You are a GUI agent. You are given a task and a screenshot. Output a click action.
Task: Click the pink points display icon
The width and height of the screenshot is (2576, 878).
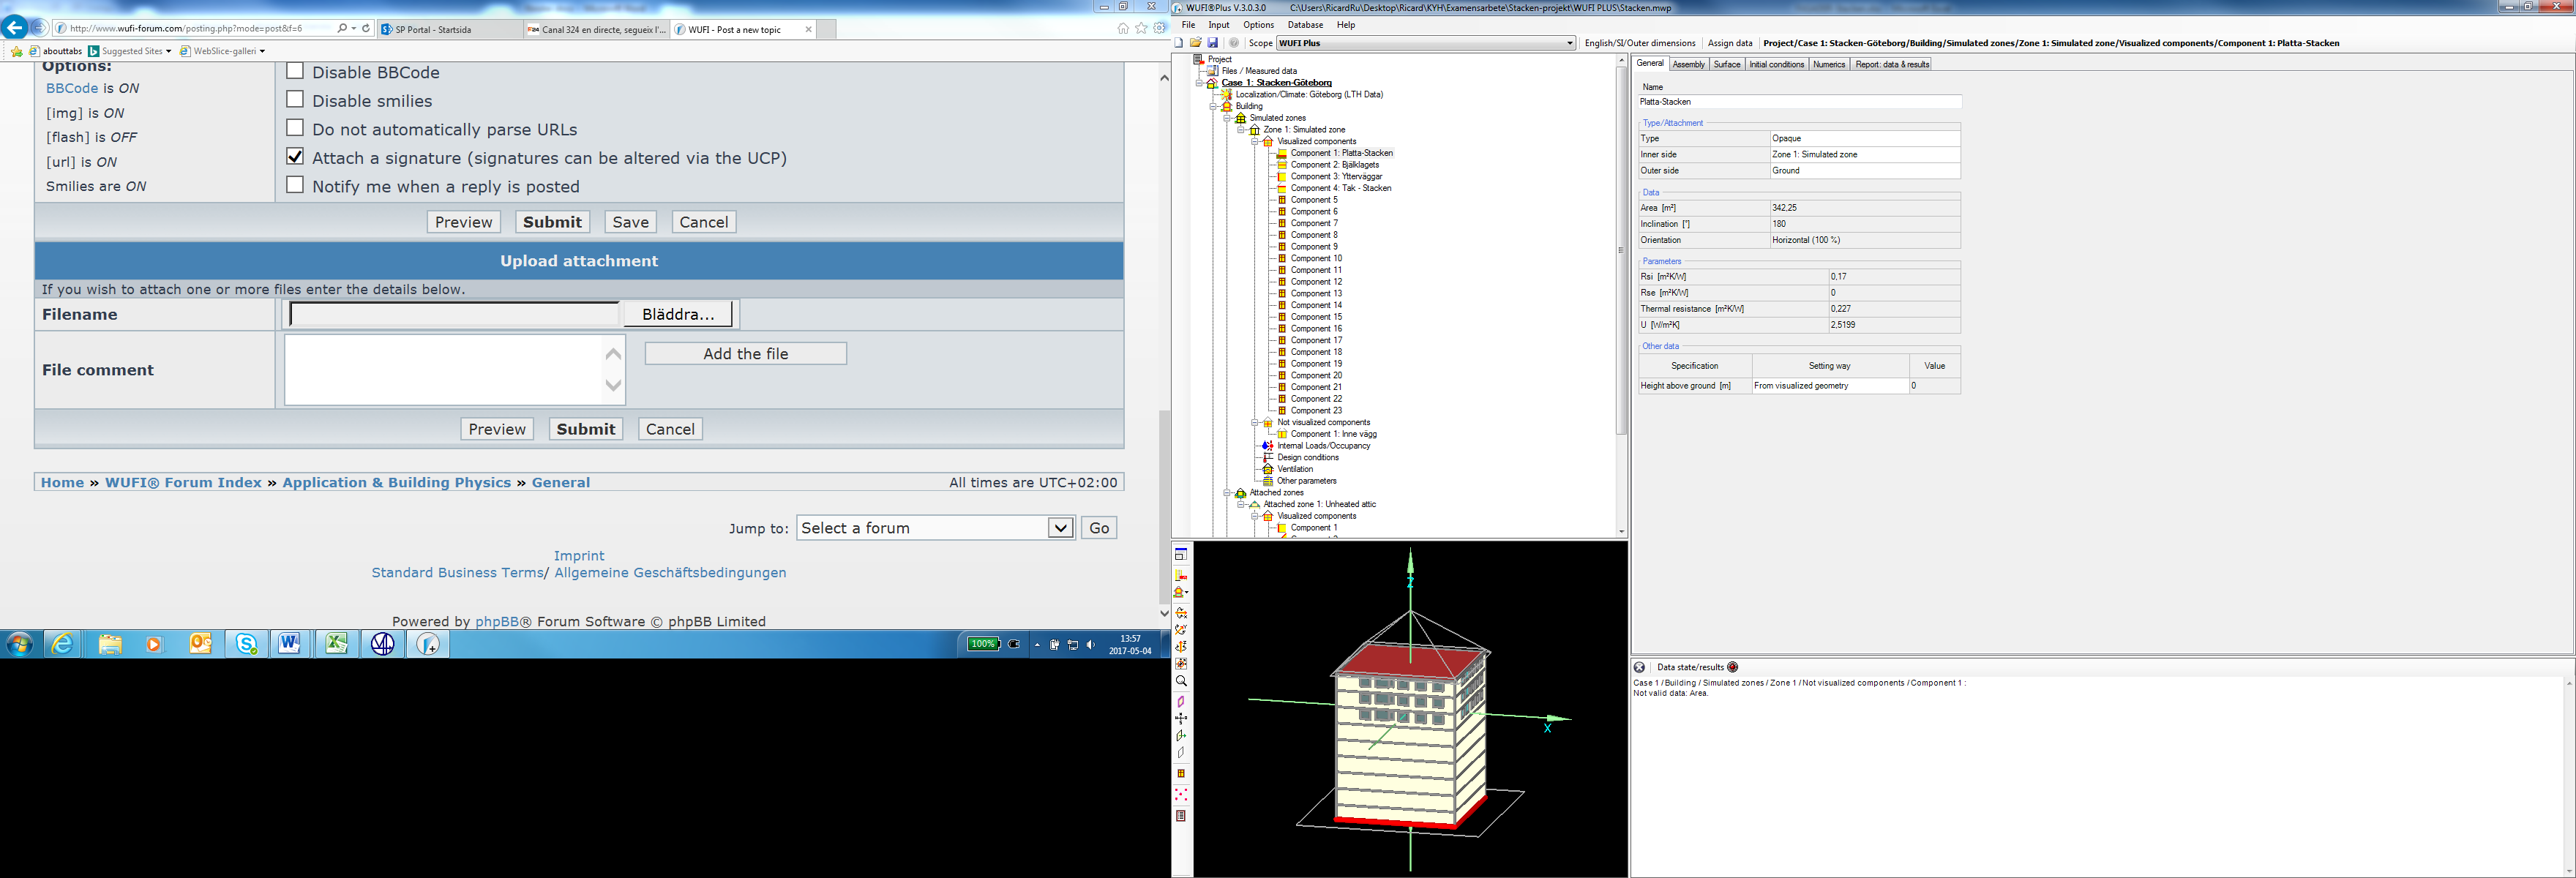(x=1181, y=795)
